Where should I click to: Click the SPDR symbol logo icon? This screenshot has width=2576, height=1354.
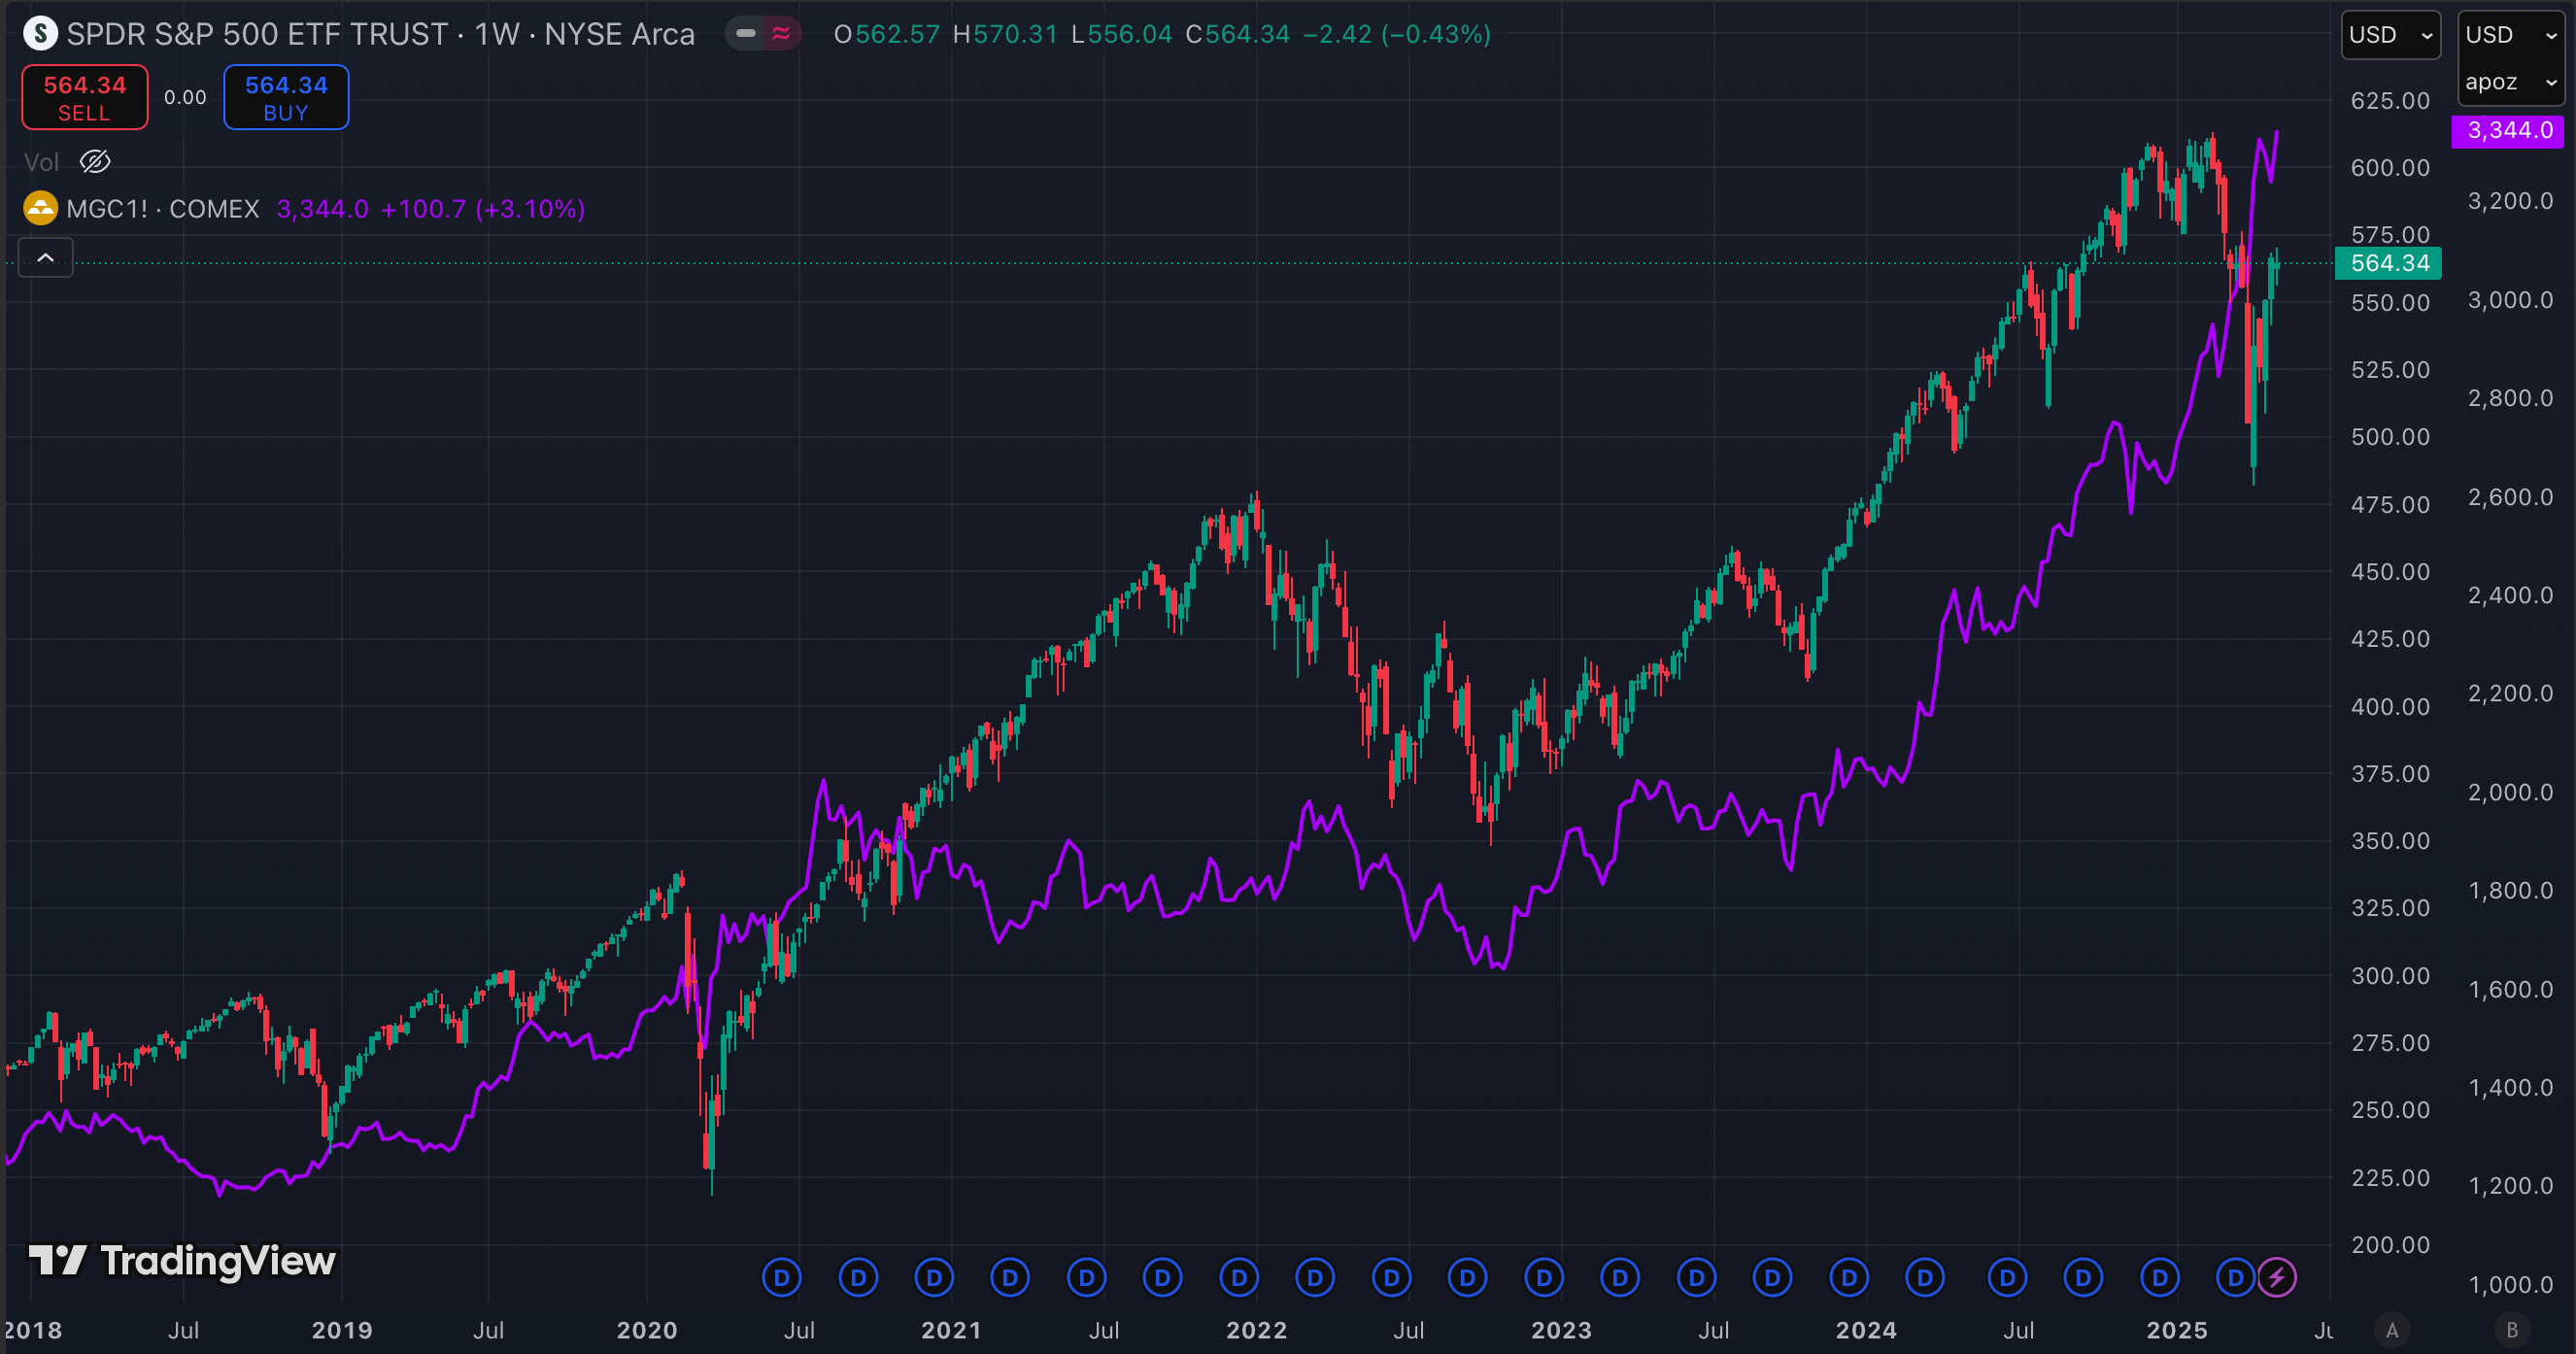pos(40,34)
